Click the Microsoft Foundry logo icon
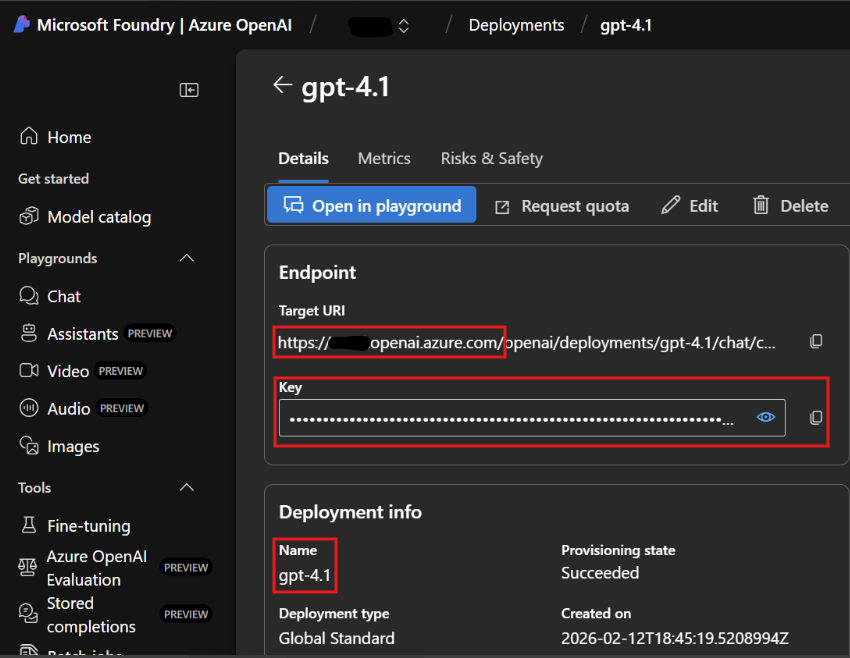Viewport: 850px width, 658px height. tap(21, 25)
